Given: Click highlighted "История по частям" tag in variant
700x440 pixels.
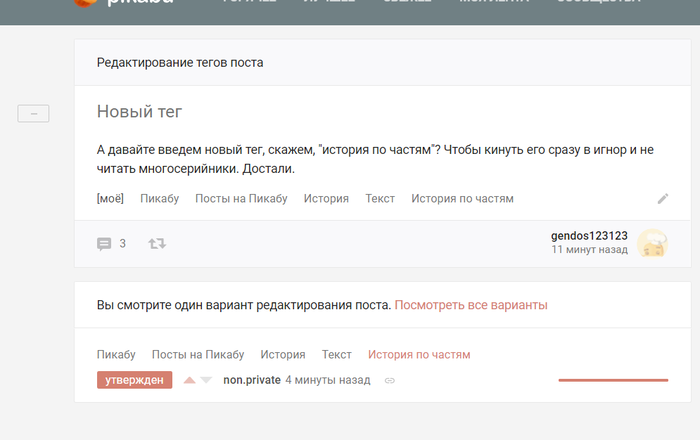Looking at the screenshot, I should pos(419,355).
